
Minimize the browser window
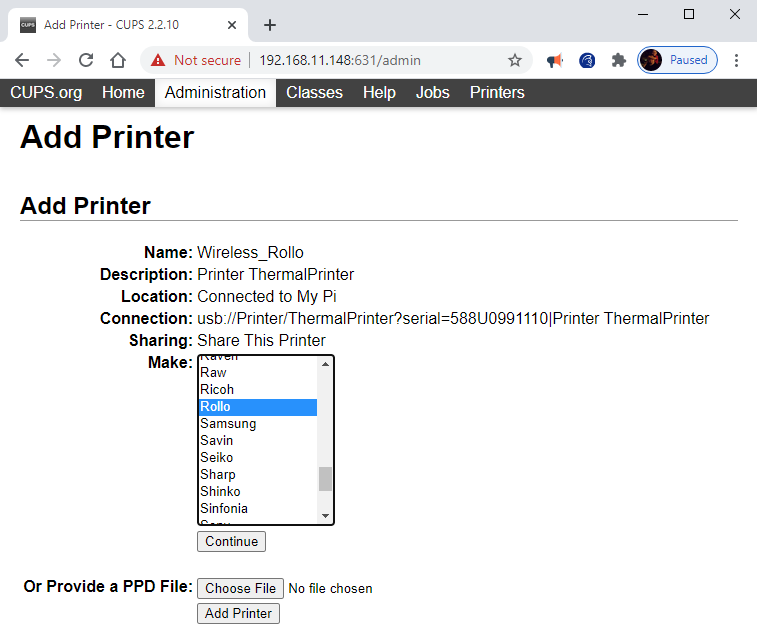pos(643,14)
